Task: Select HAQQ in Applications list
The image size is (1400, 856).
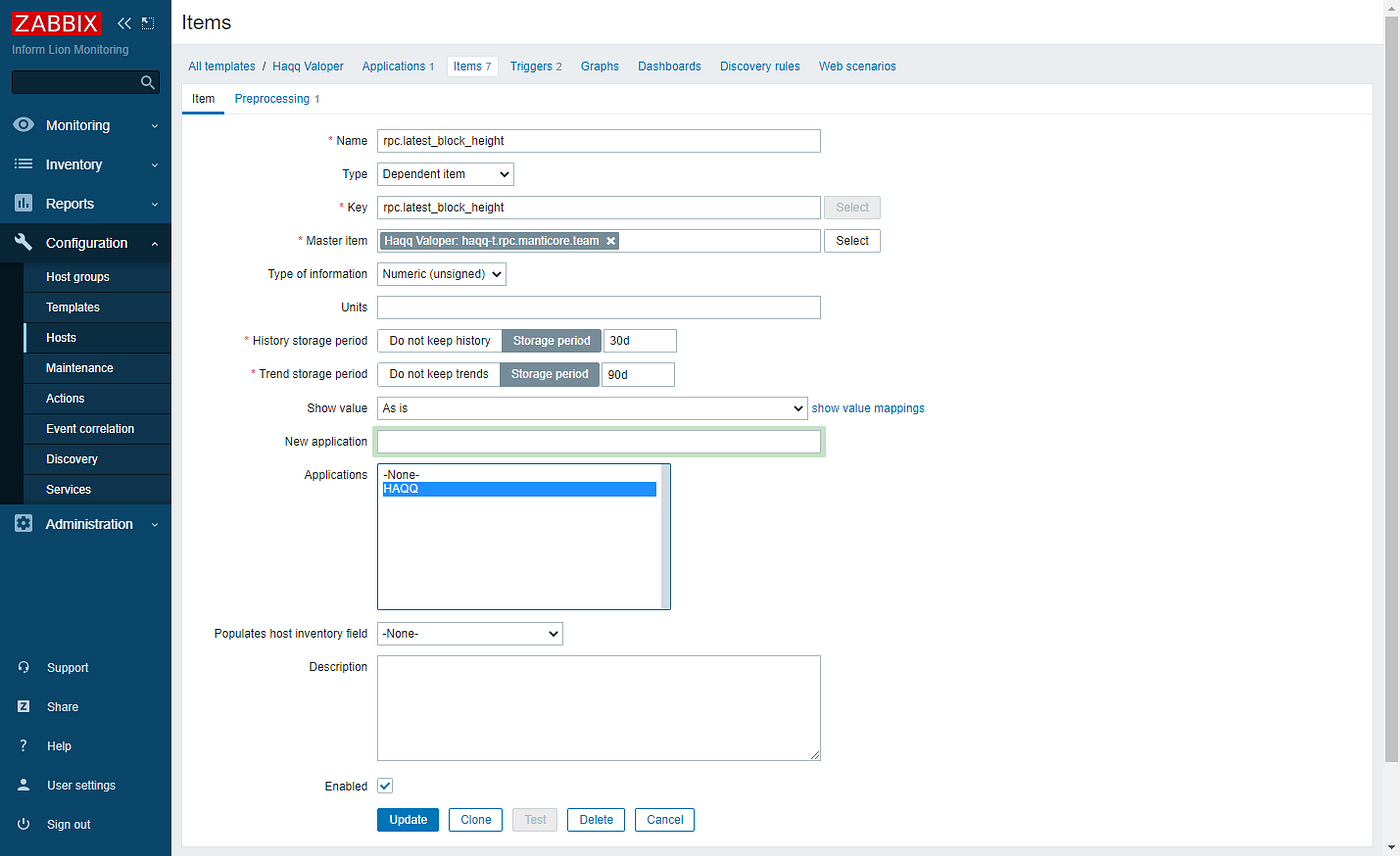Action: 518,489
